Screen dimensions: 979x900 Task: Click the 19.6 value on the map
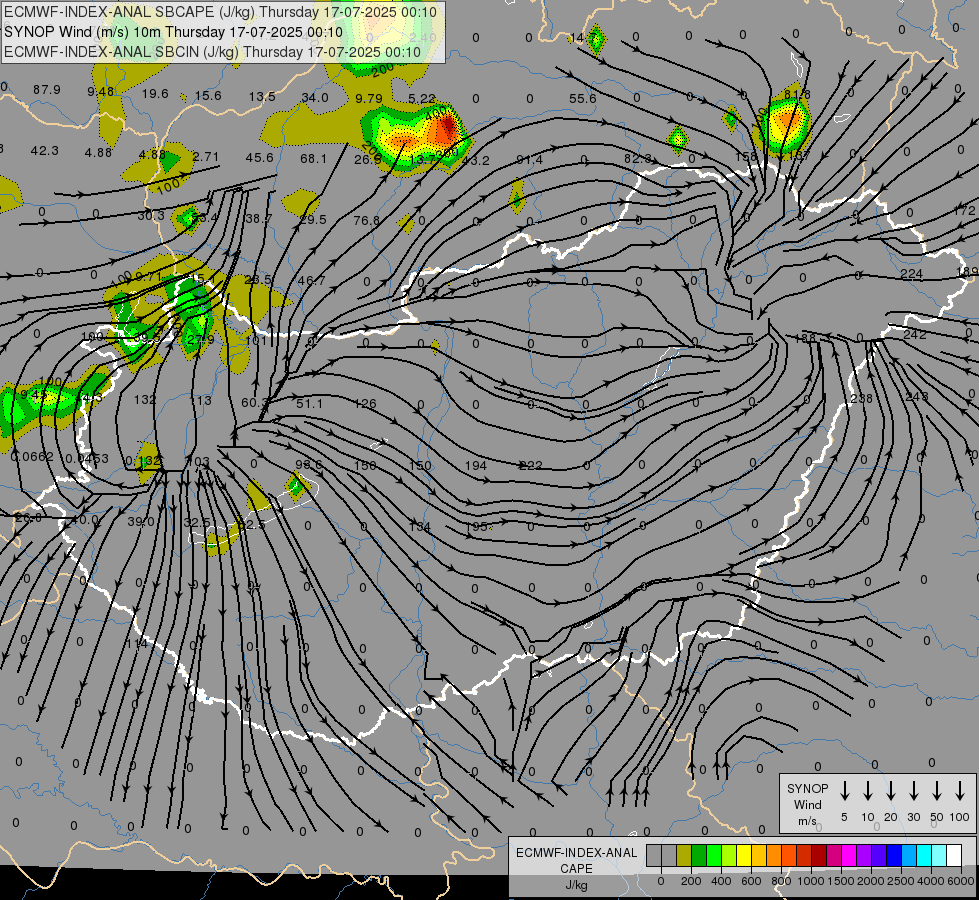(155, 94)
